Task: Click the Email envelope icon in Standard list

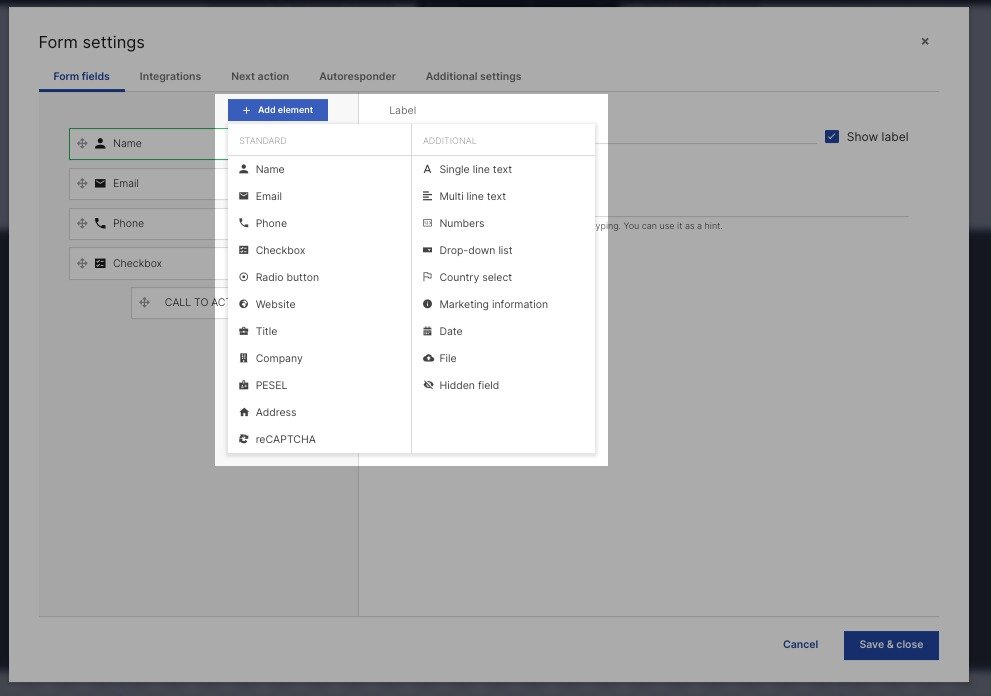Action: coord(243,196)
